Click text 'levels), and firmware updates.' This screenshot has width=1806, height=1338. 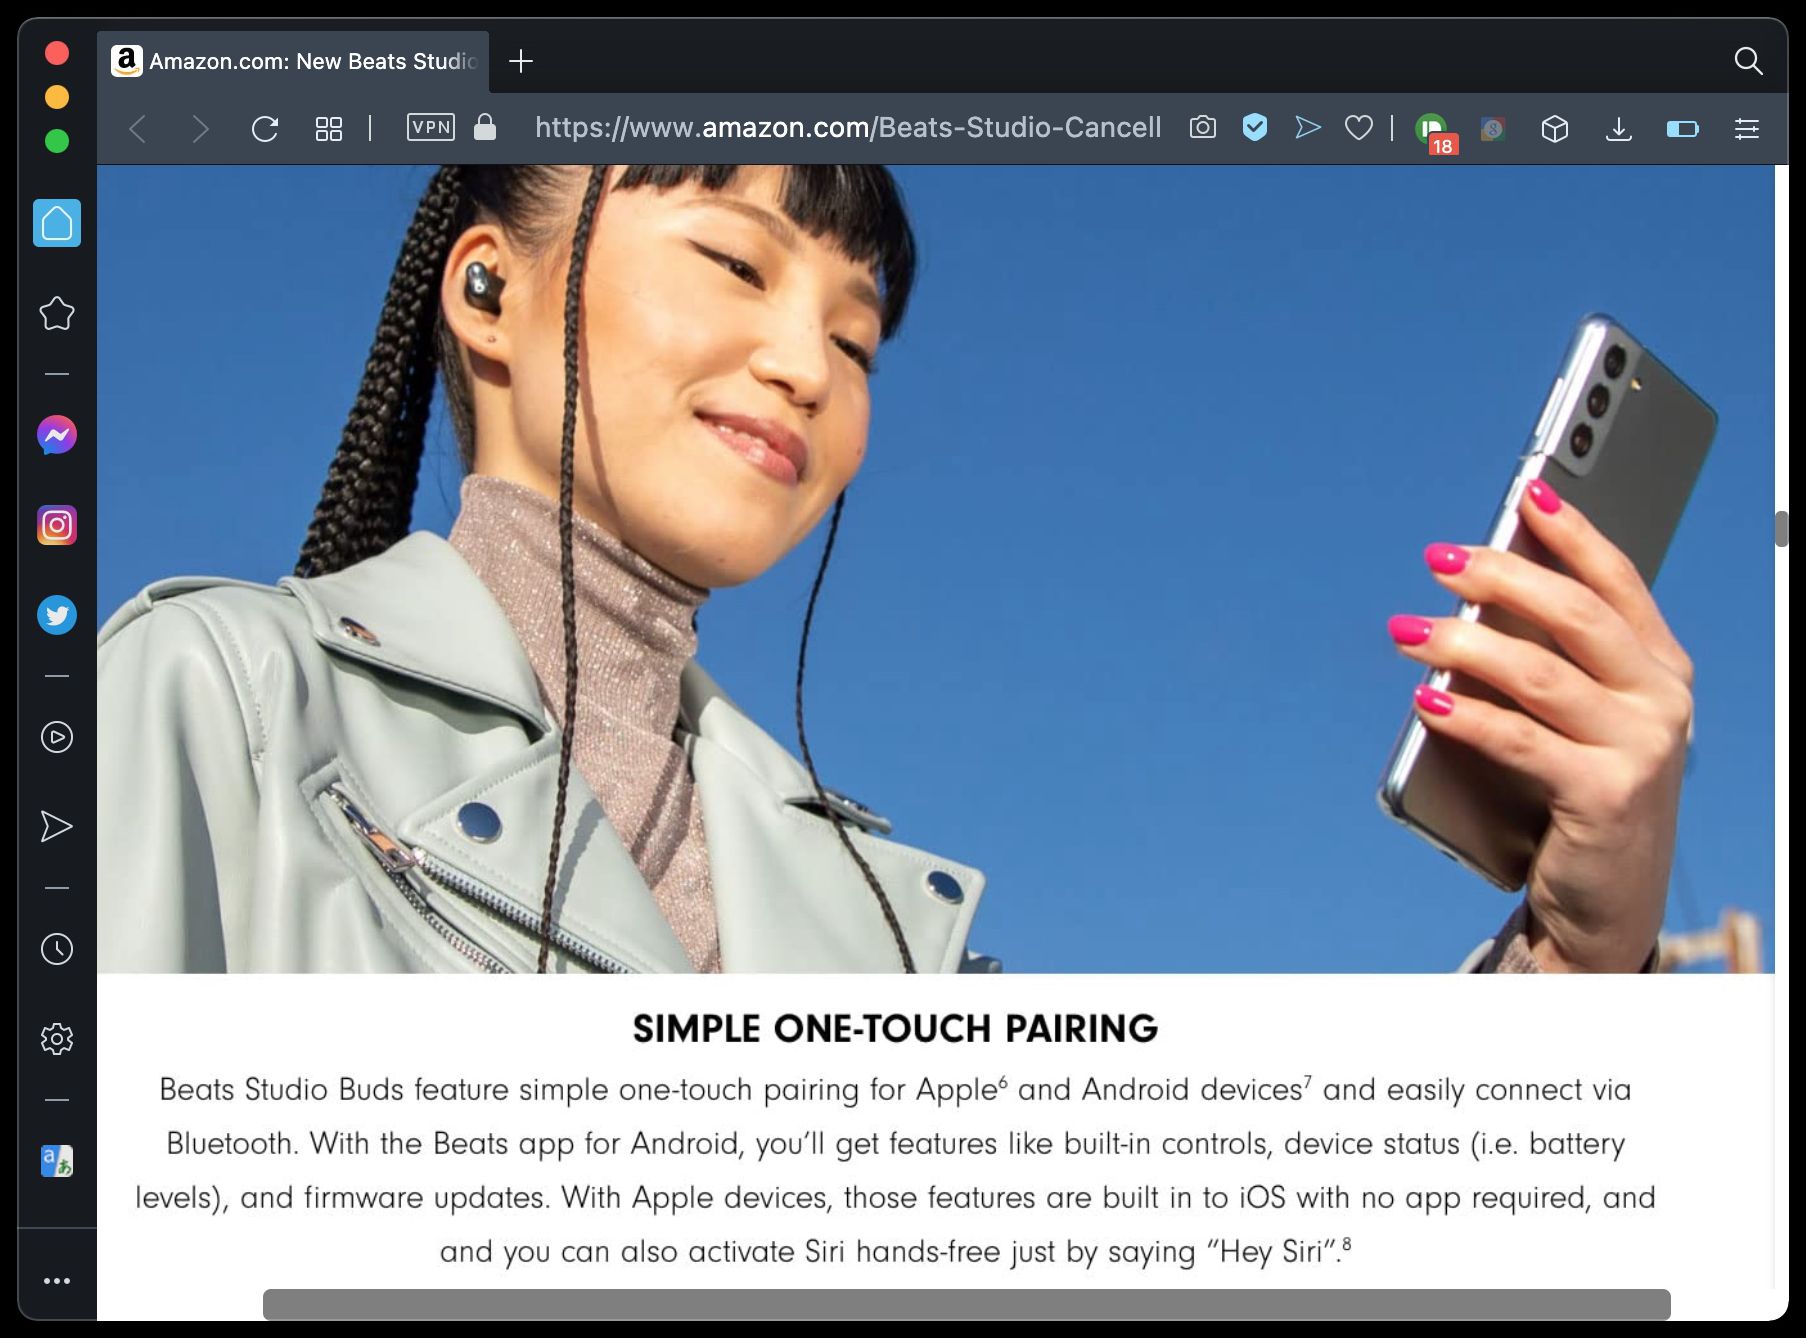tap(343, 1197)
